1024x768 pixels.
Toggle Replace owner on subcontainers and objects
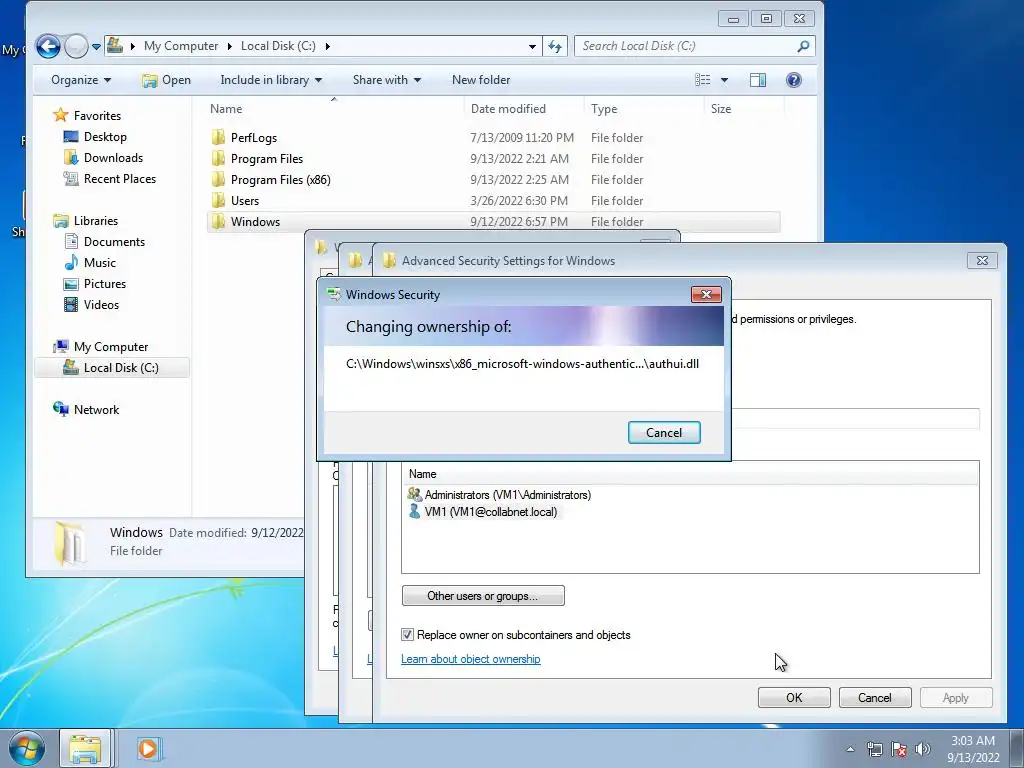[x=408, y=635]
